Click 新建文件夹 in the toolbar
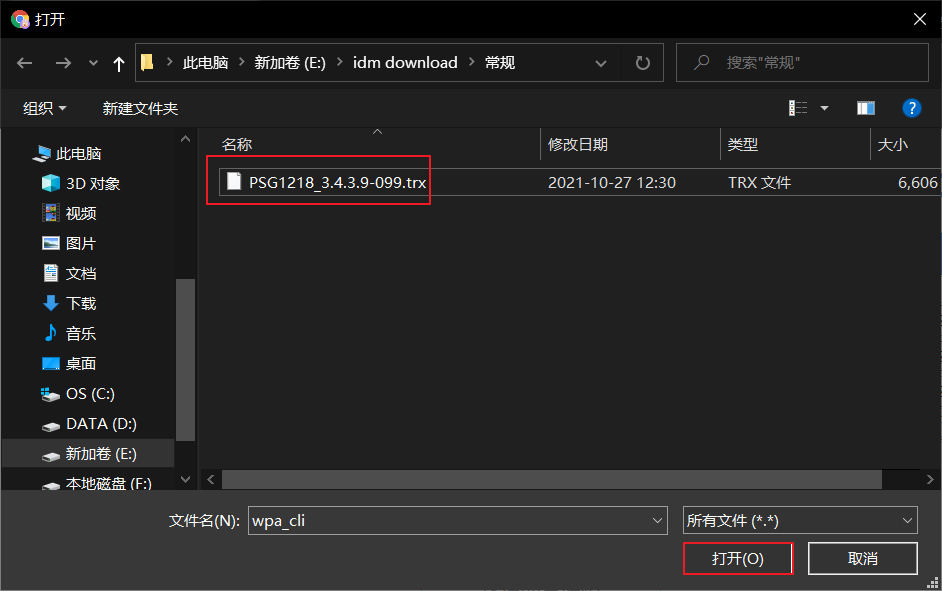The image size is (942, 591). (140, 108)
